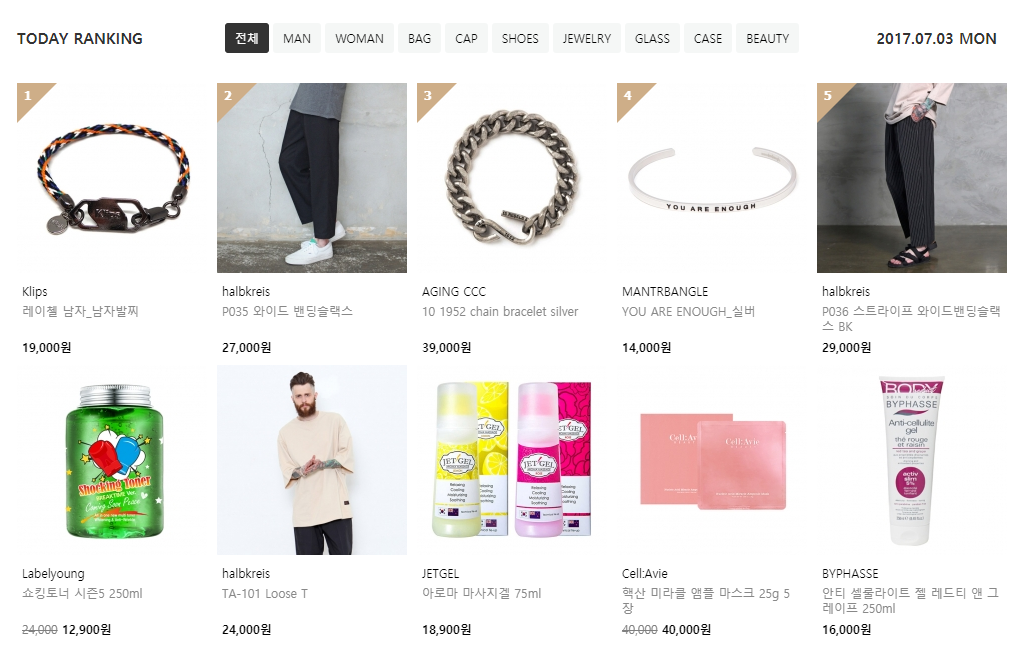Open the YOU ARE ENOUGH bangle image
1013x658 pixels.
point(712,178)
